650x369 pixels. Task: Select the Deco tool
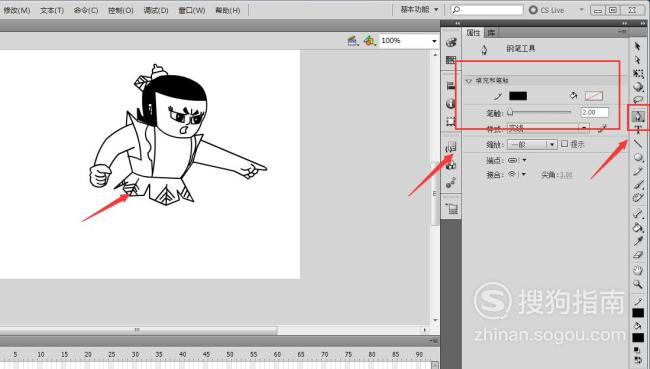click(638, 198)
